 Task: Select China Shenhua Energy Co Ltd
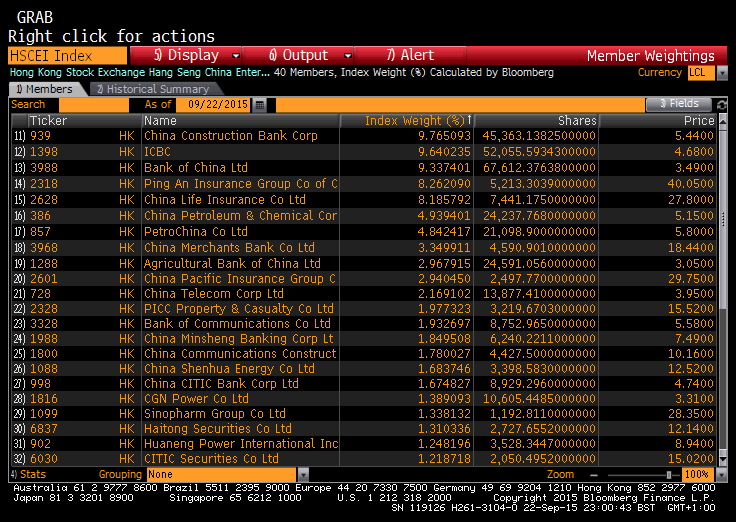coord(229,368)
